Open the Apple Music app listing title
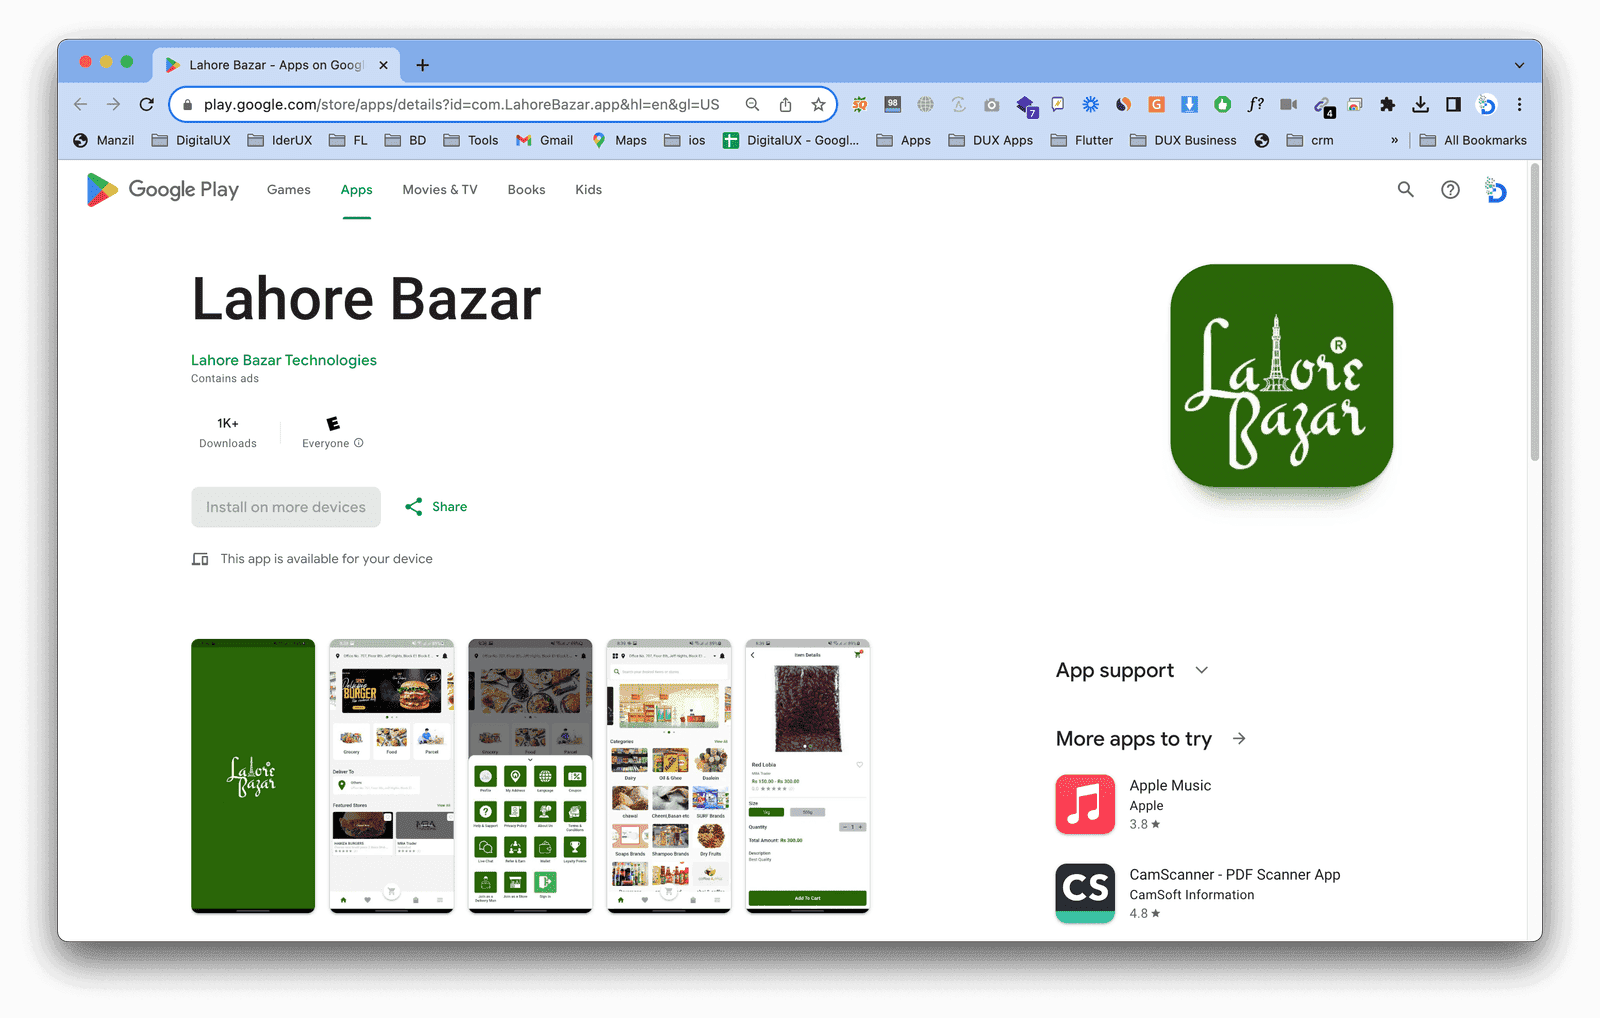 (x=1170, y=785)
